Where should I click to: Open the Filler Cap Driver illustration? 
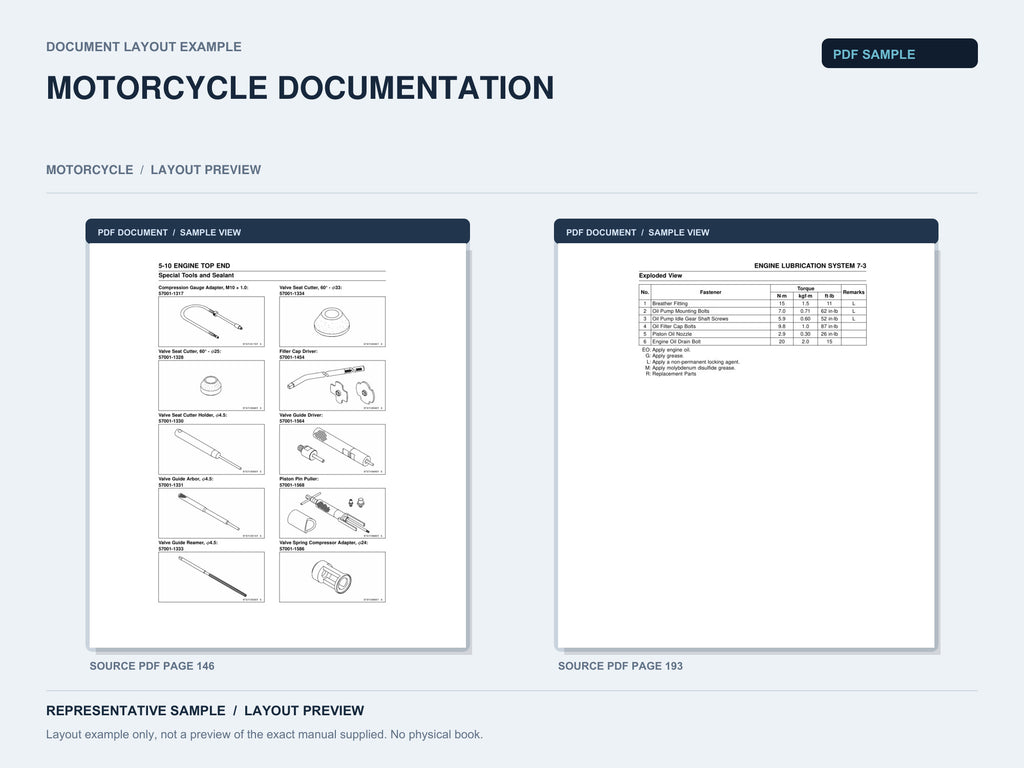332,385
